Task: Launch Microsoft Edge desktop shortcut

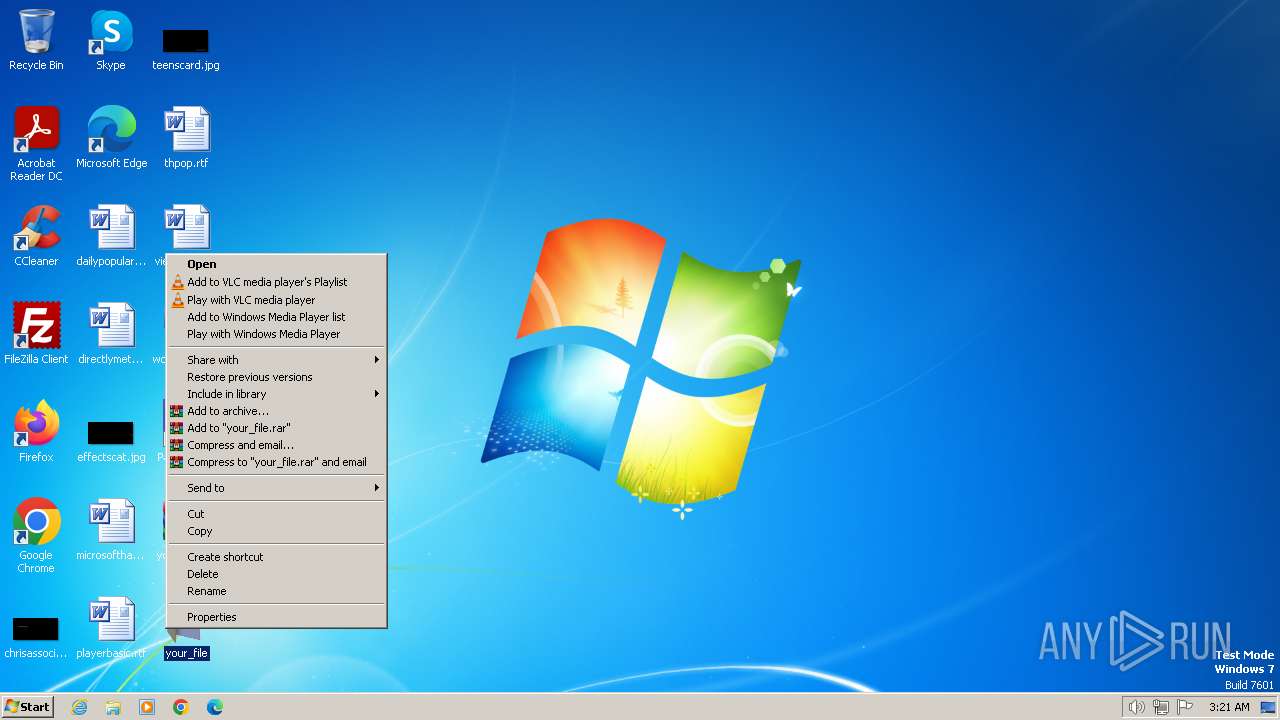Action: pos(111,137)
